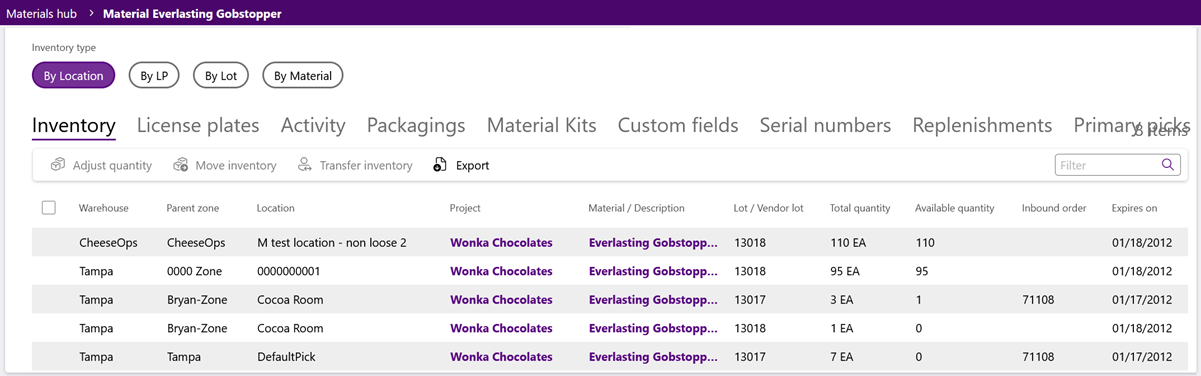Click the 0000 Zone parent zone cell

194,271
